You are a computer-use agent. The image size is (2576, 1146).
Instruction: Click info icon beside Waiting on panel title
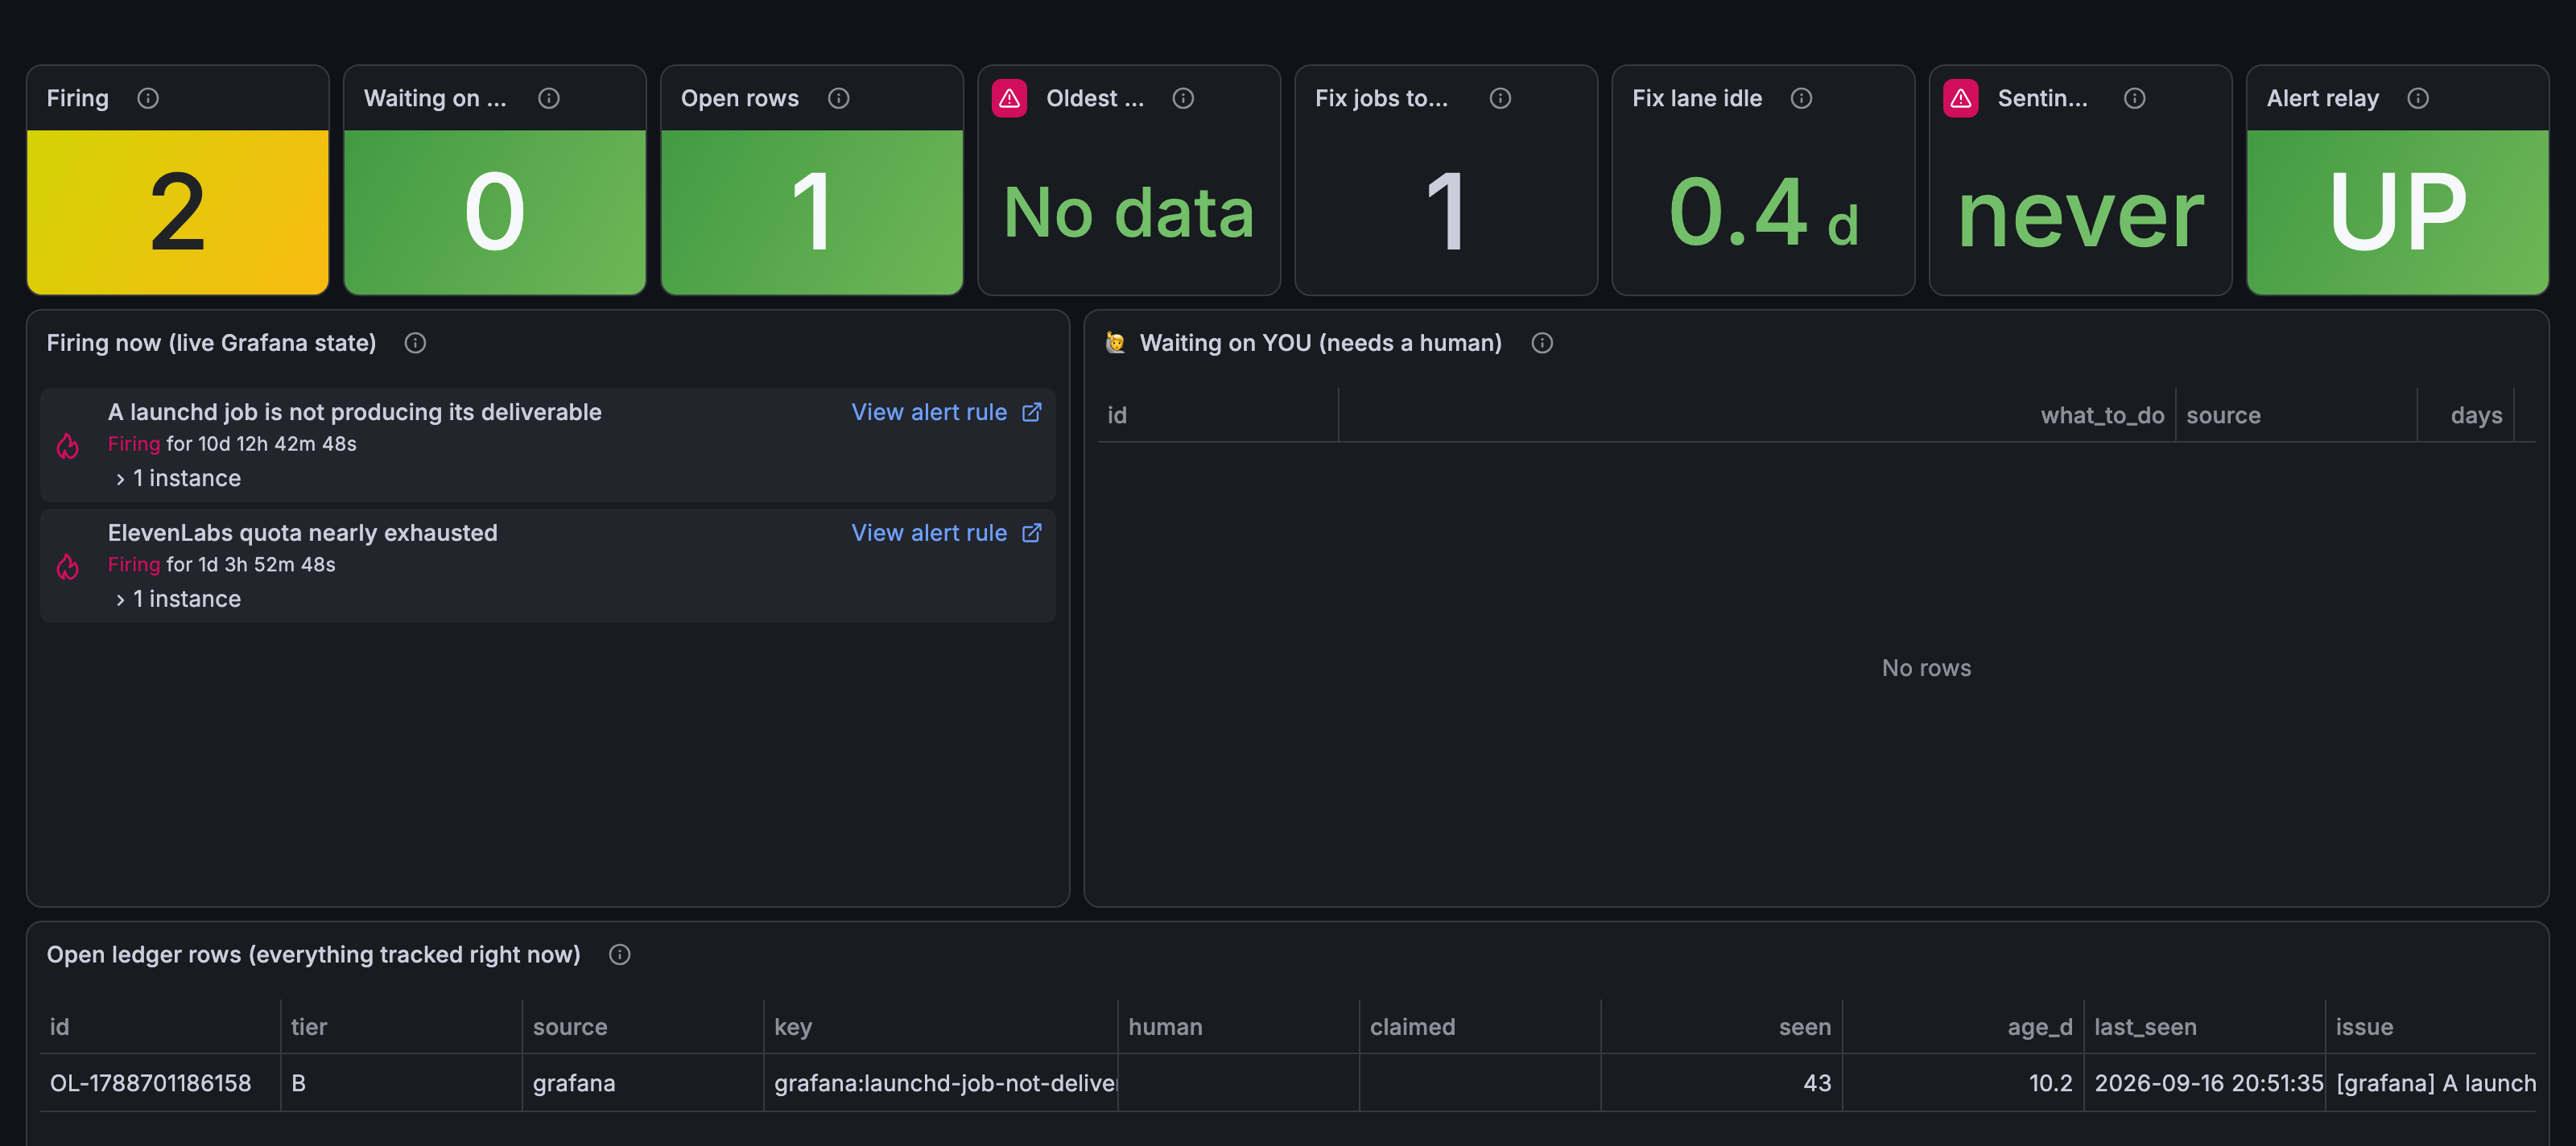point(549,98)
